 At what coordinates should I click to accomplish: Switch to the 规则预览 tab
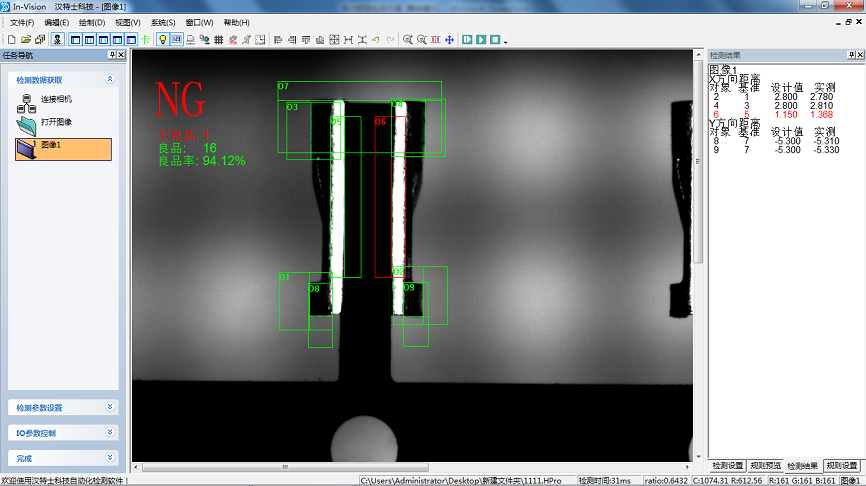(765, 466)
